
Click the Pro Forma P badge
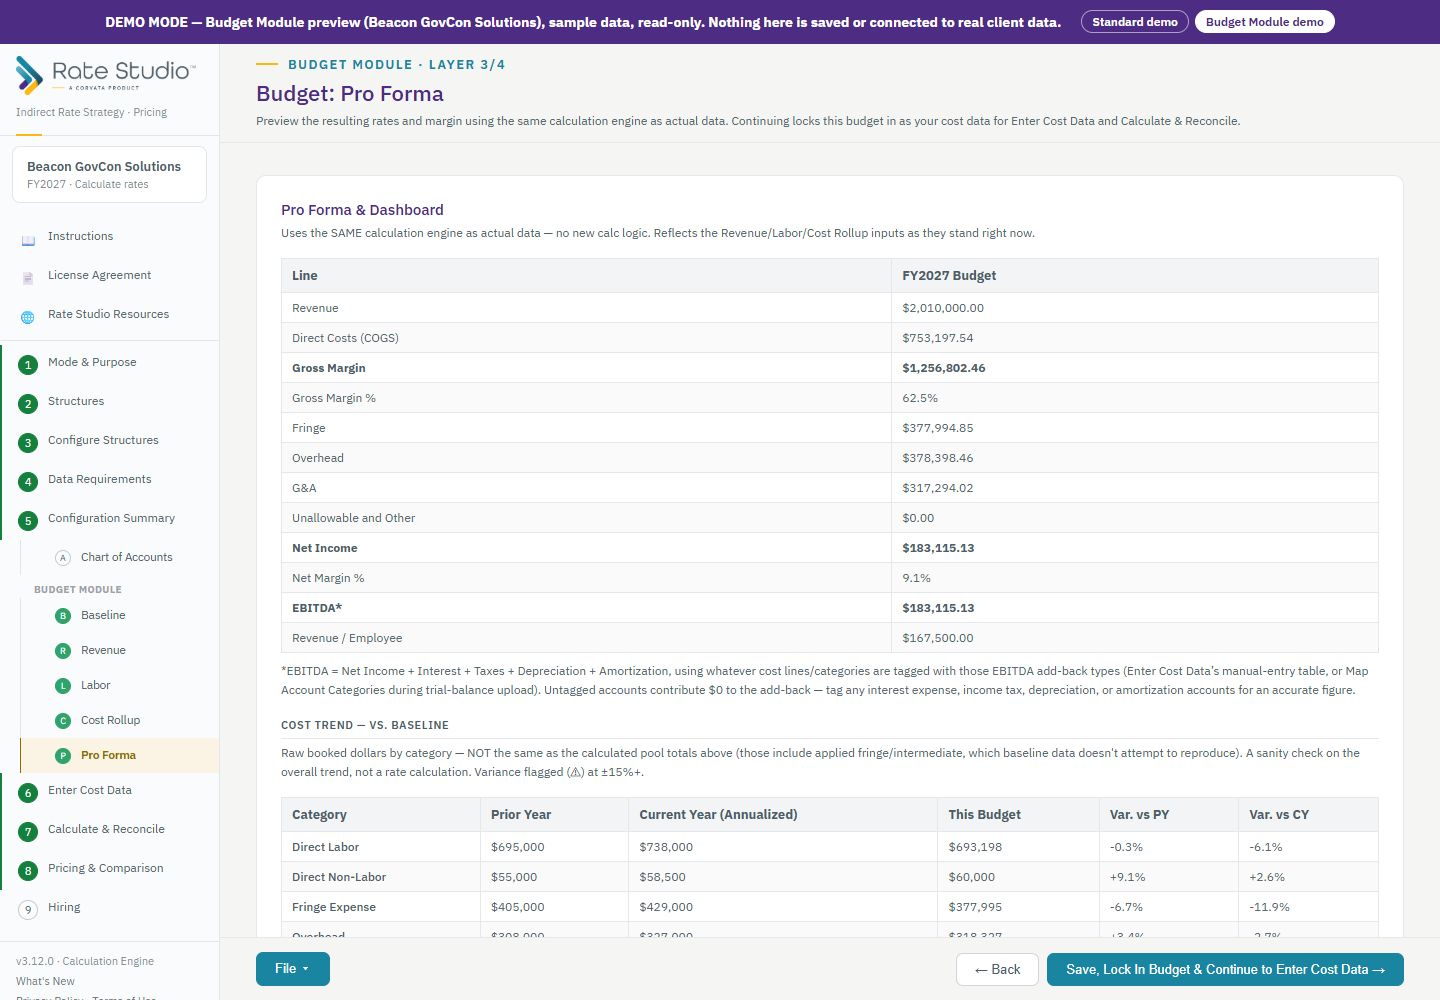[63, 756]
